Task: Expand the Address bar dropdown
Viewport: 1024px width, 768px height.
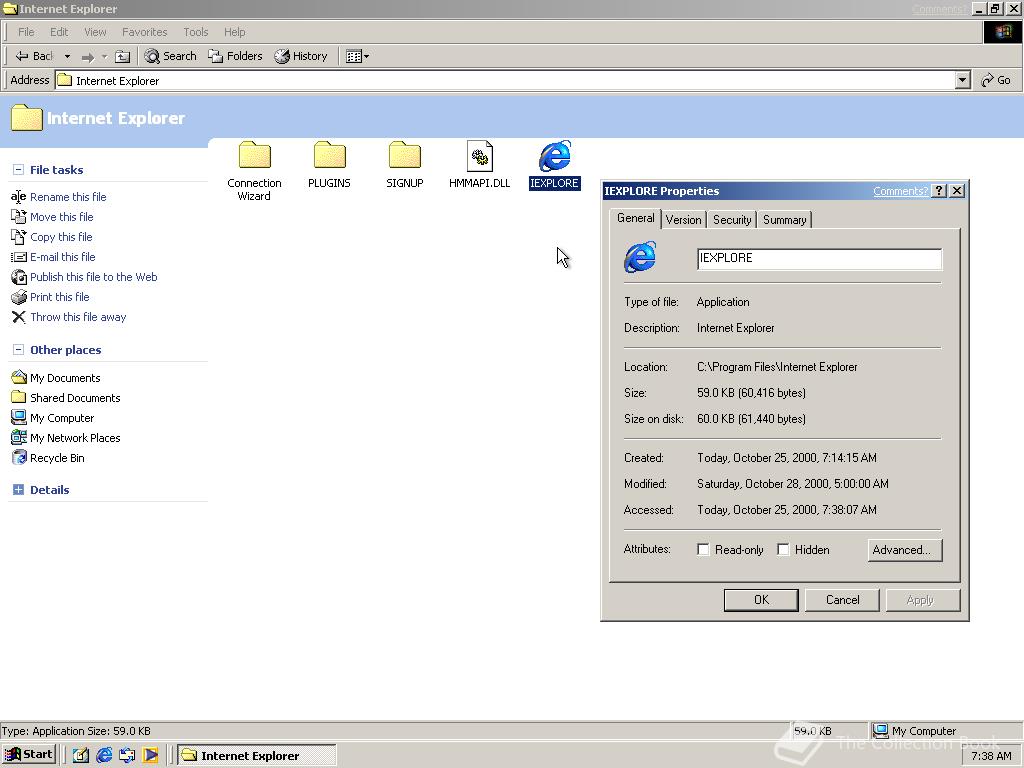Action: point(962,80)
